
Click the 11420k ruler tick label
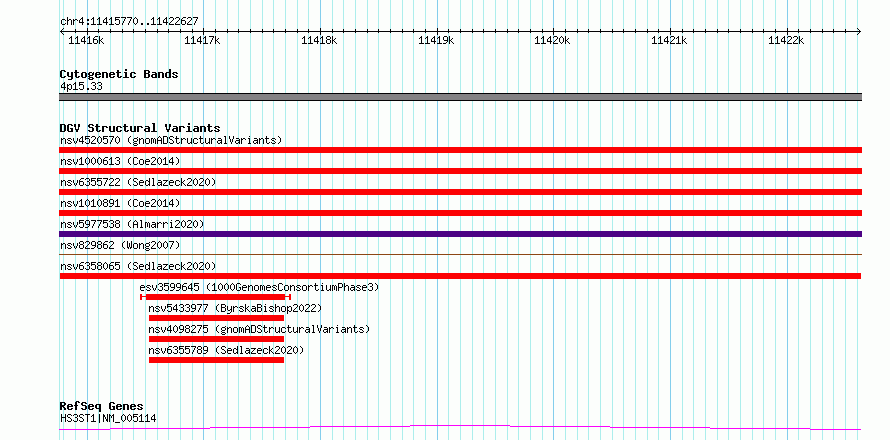point(553,40)
